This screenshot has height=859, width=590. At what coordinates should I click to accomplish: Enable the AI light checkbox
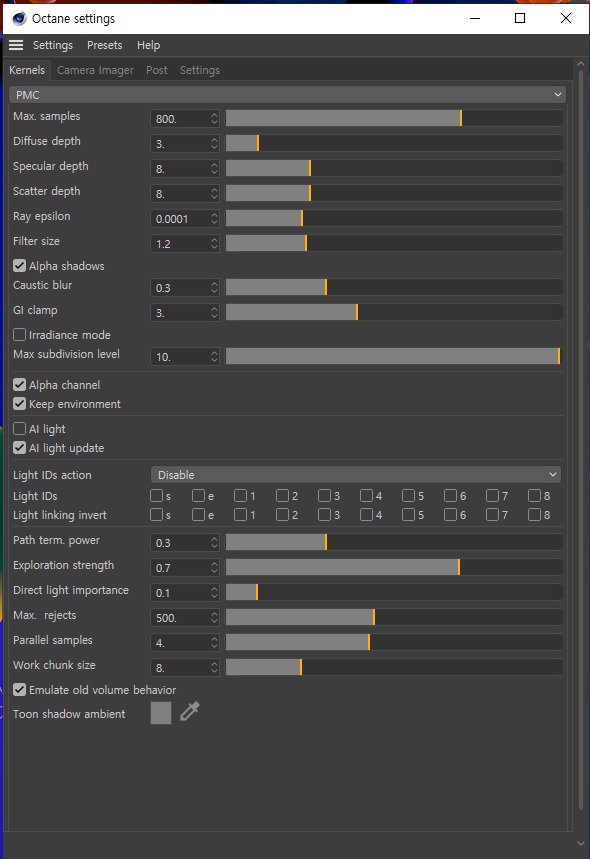(x=19, y=428)
